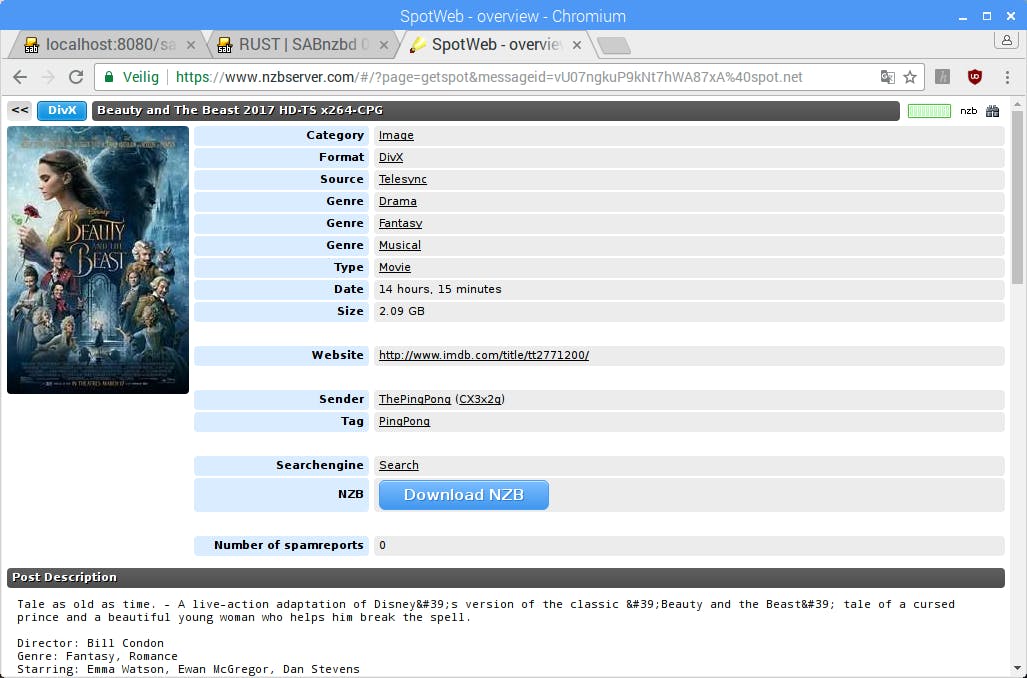Click the Chromium profile avatar icon
Viewport: 1027px width, 678px height.
[x=1006, y=40]
